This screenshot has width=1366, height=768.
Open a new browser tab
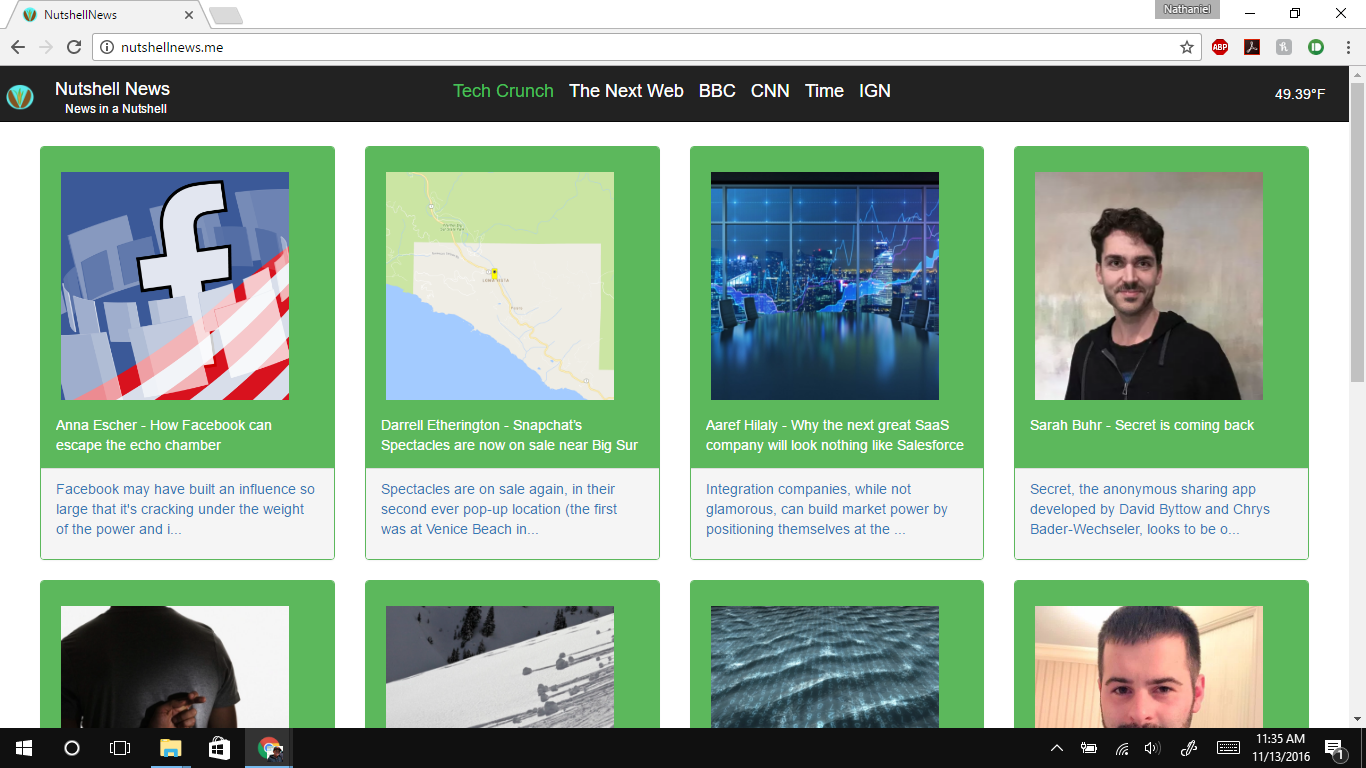point(226,15)
